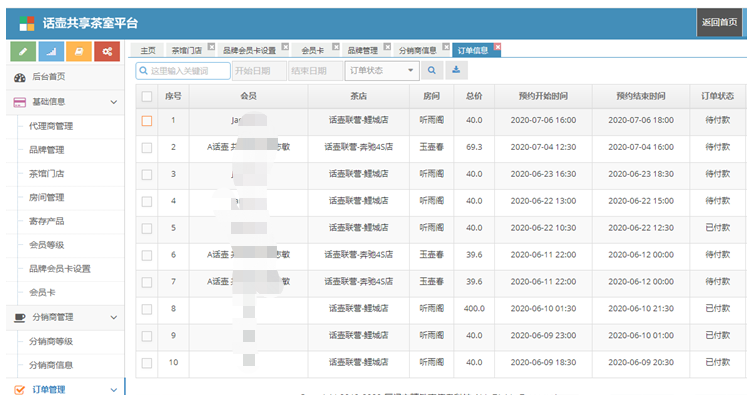This screenshot has width=747, height=395.
Task: Switch to the 主页 tab
Action: (x=148, y=50)
